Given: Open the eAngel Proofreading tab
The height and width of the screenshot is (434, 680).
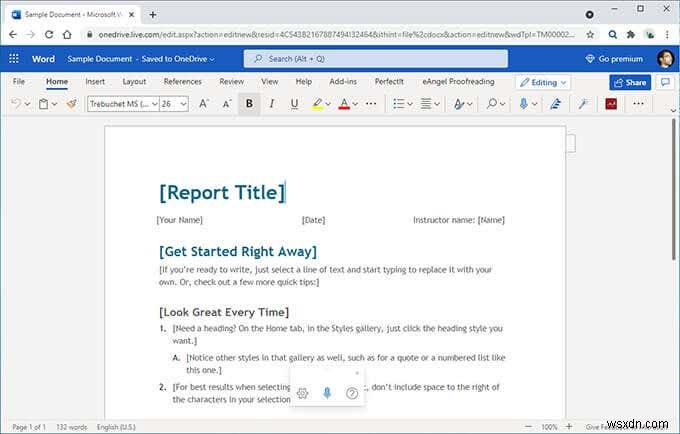Looking at the screenshot, I should 458,82.
